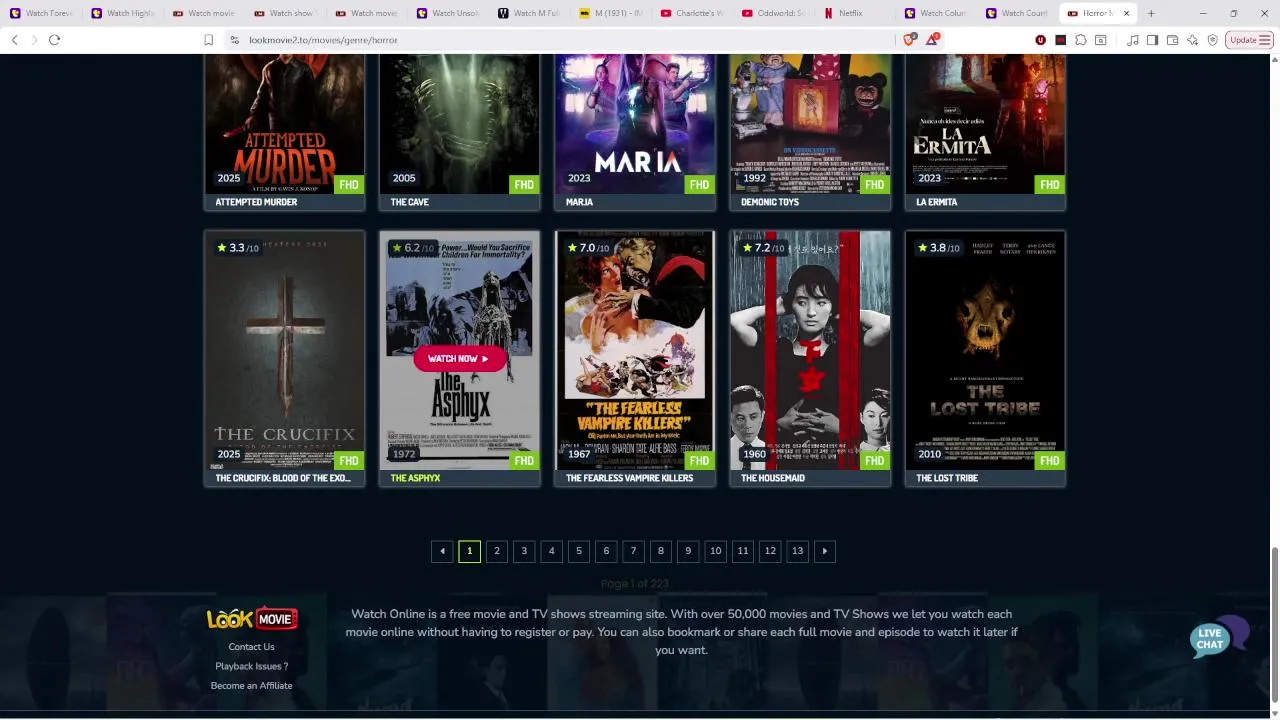Bookmark this page with the bookmark icon

(208, 40)
